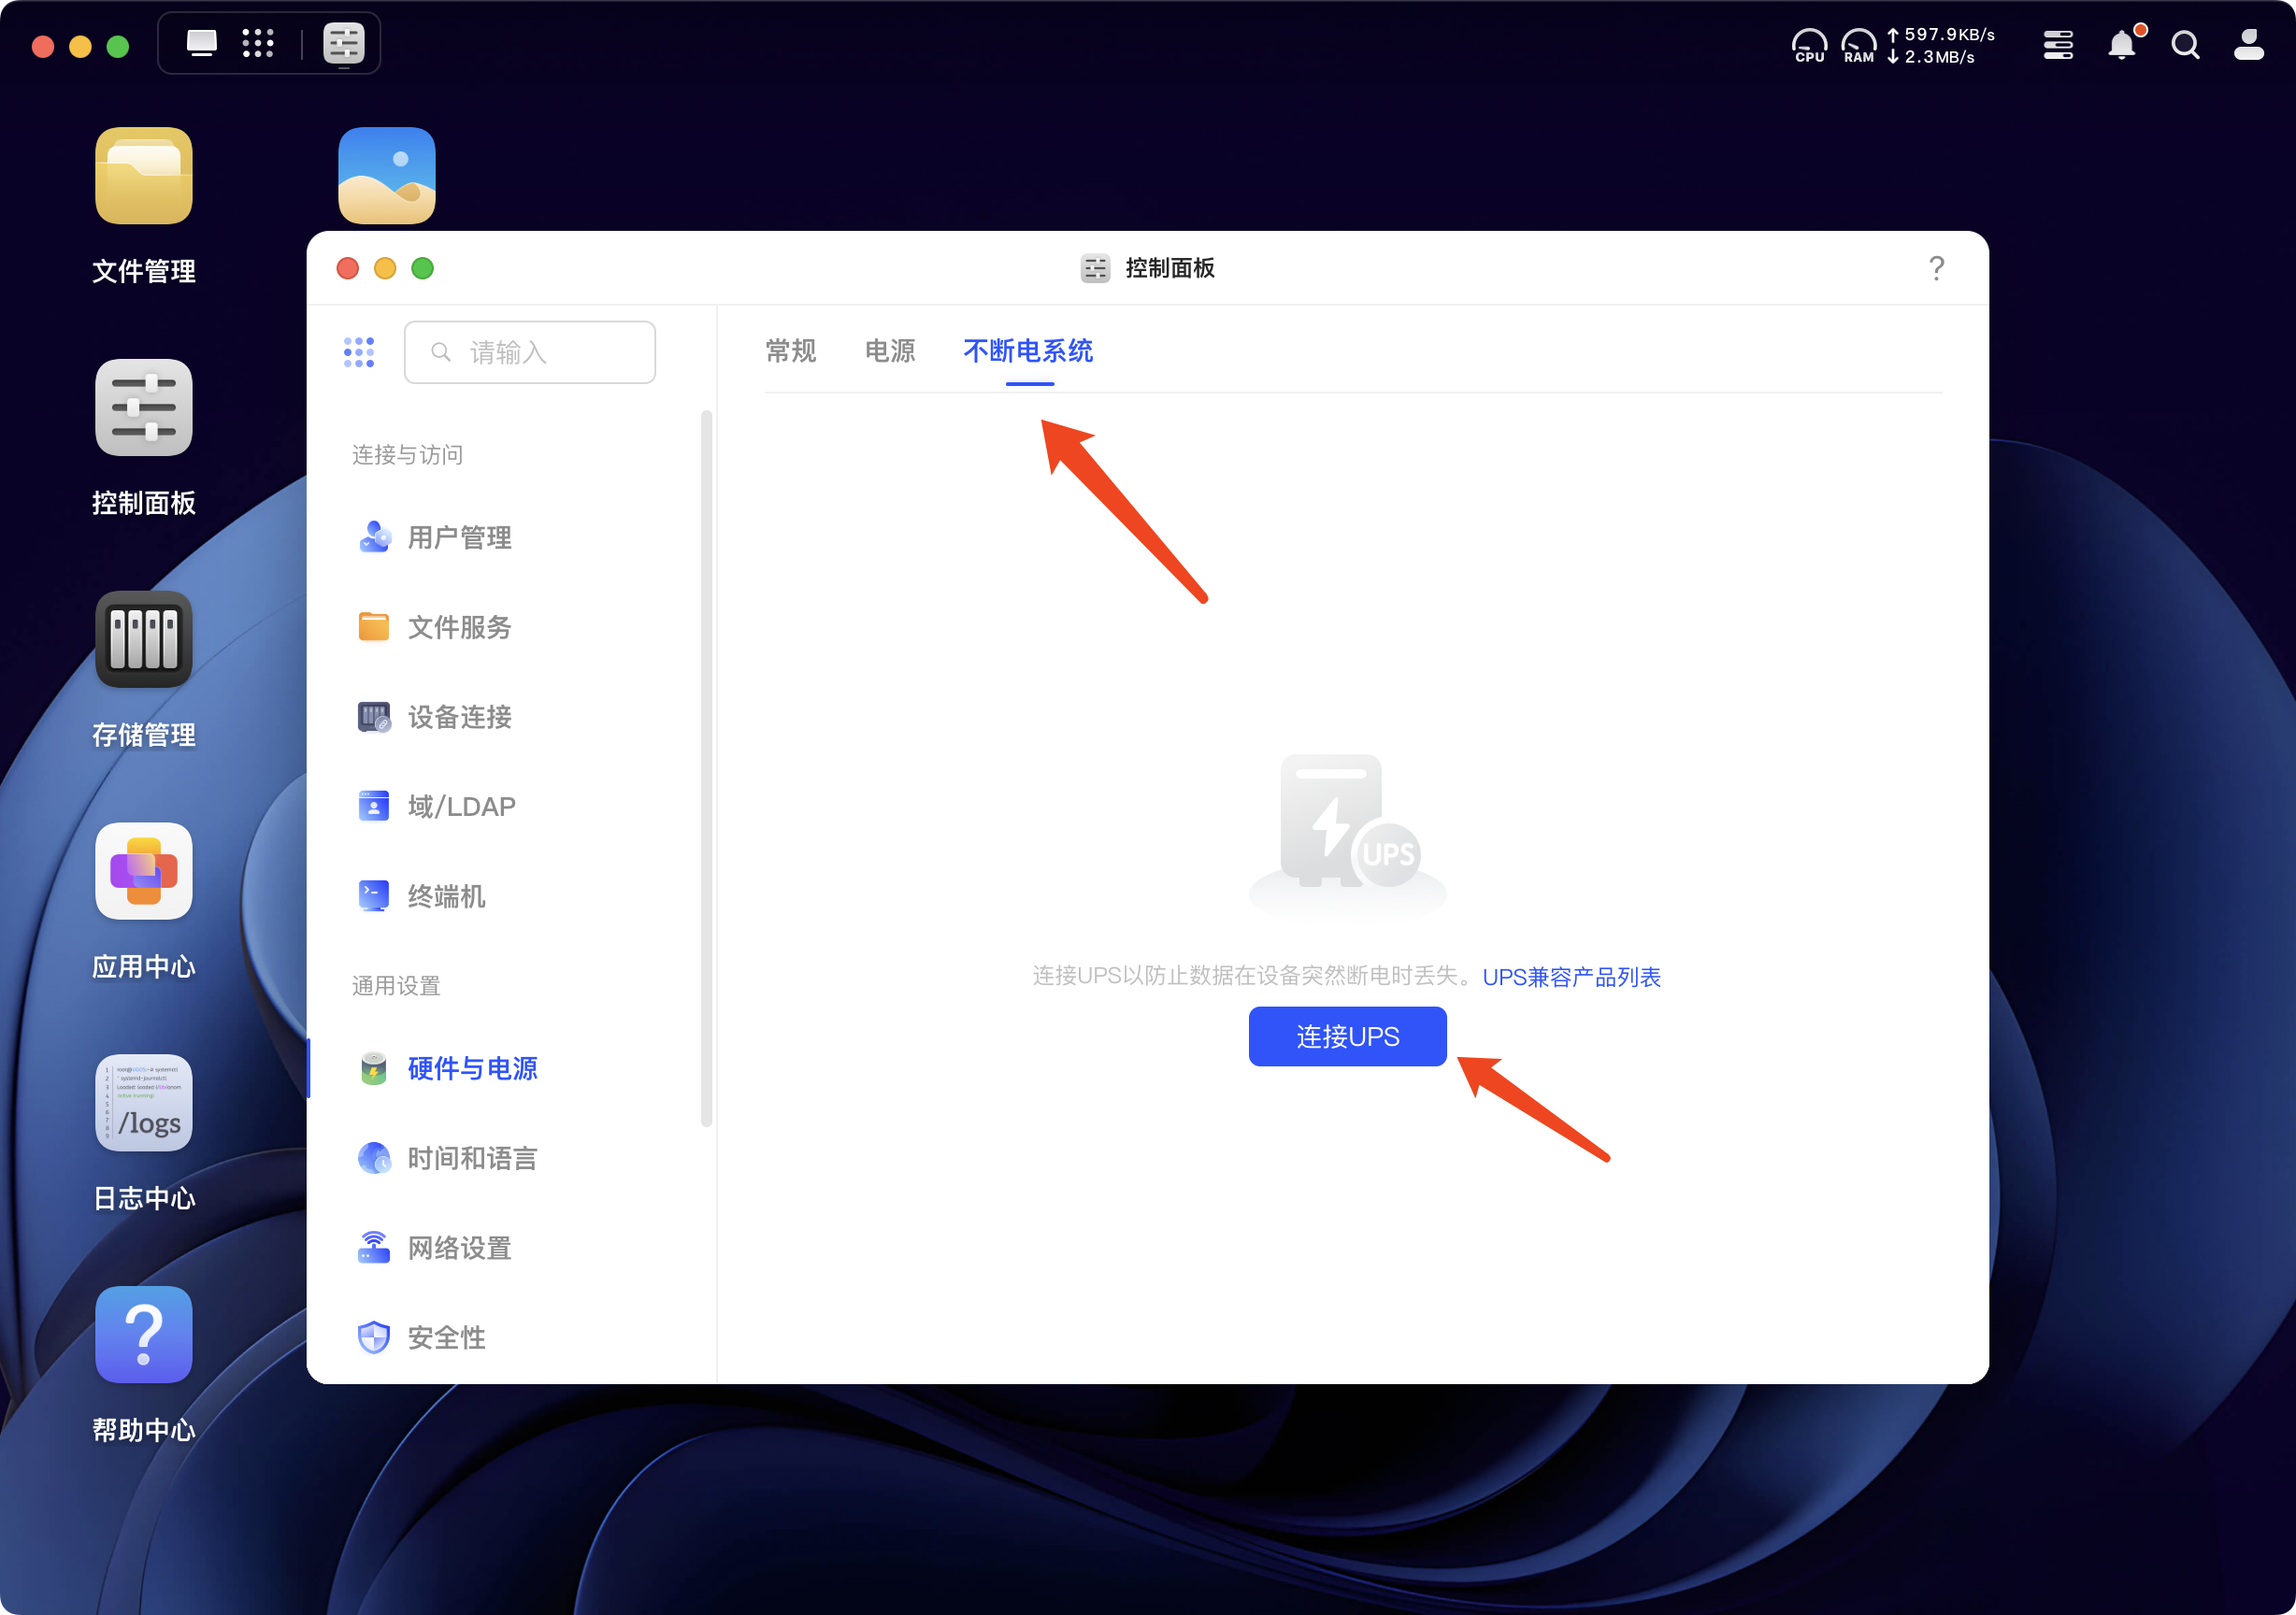2296x1615 pixels.
Task: Open the CPU usage monitor indicator
Action: click(1809, 45)
